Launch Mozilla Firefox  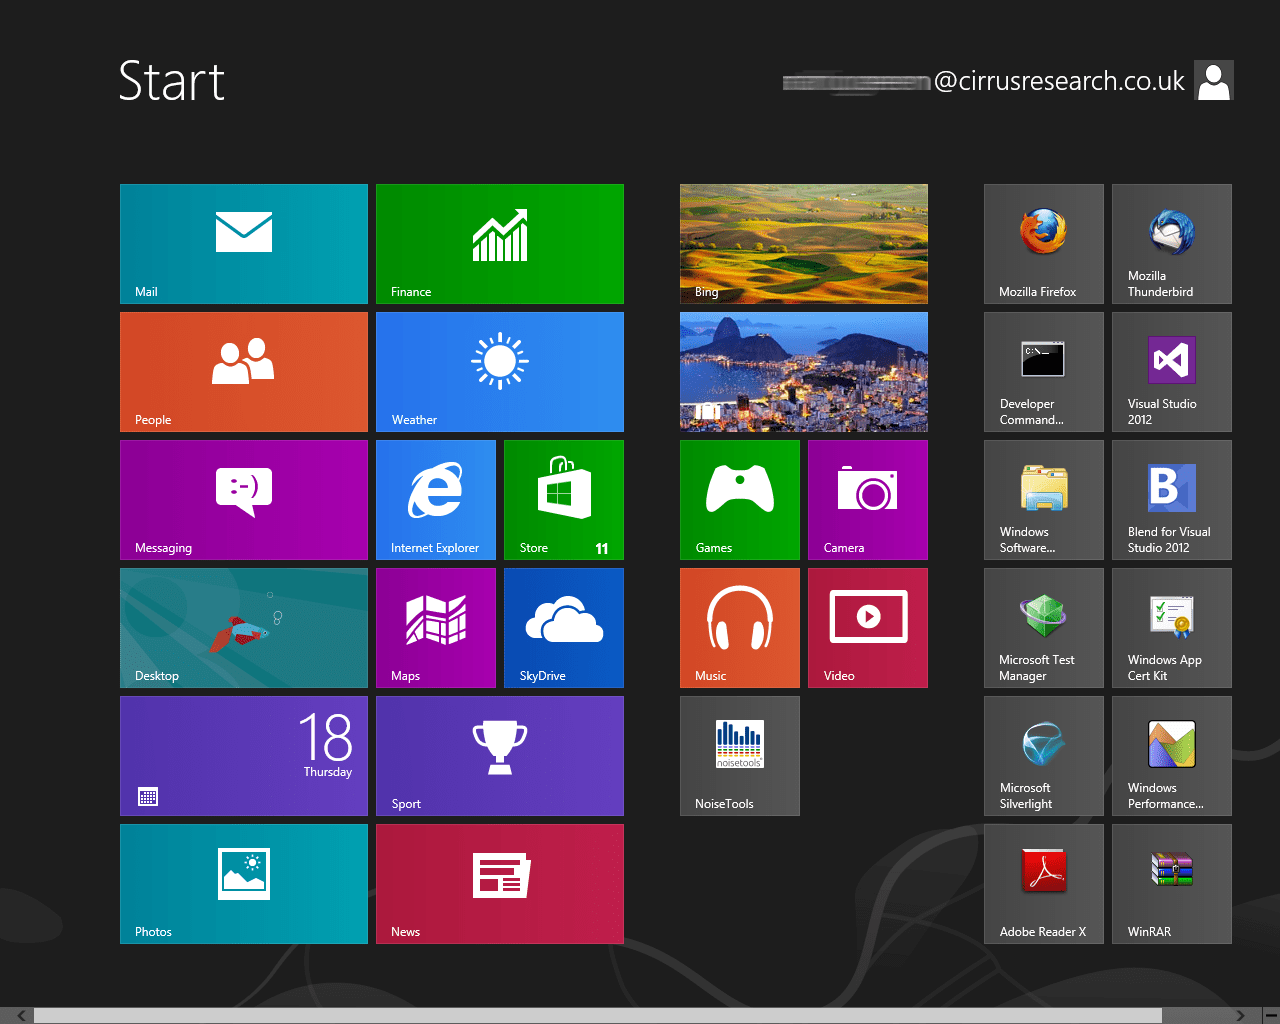coord(1044,244)
